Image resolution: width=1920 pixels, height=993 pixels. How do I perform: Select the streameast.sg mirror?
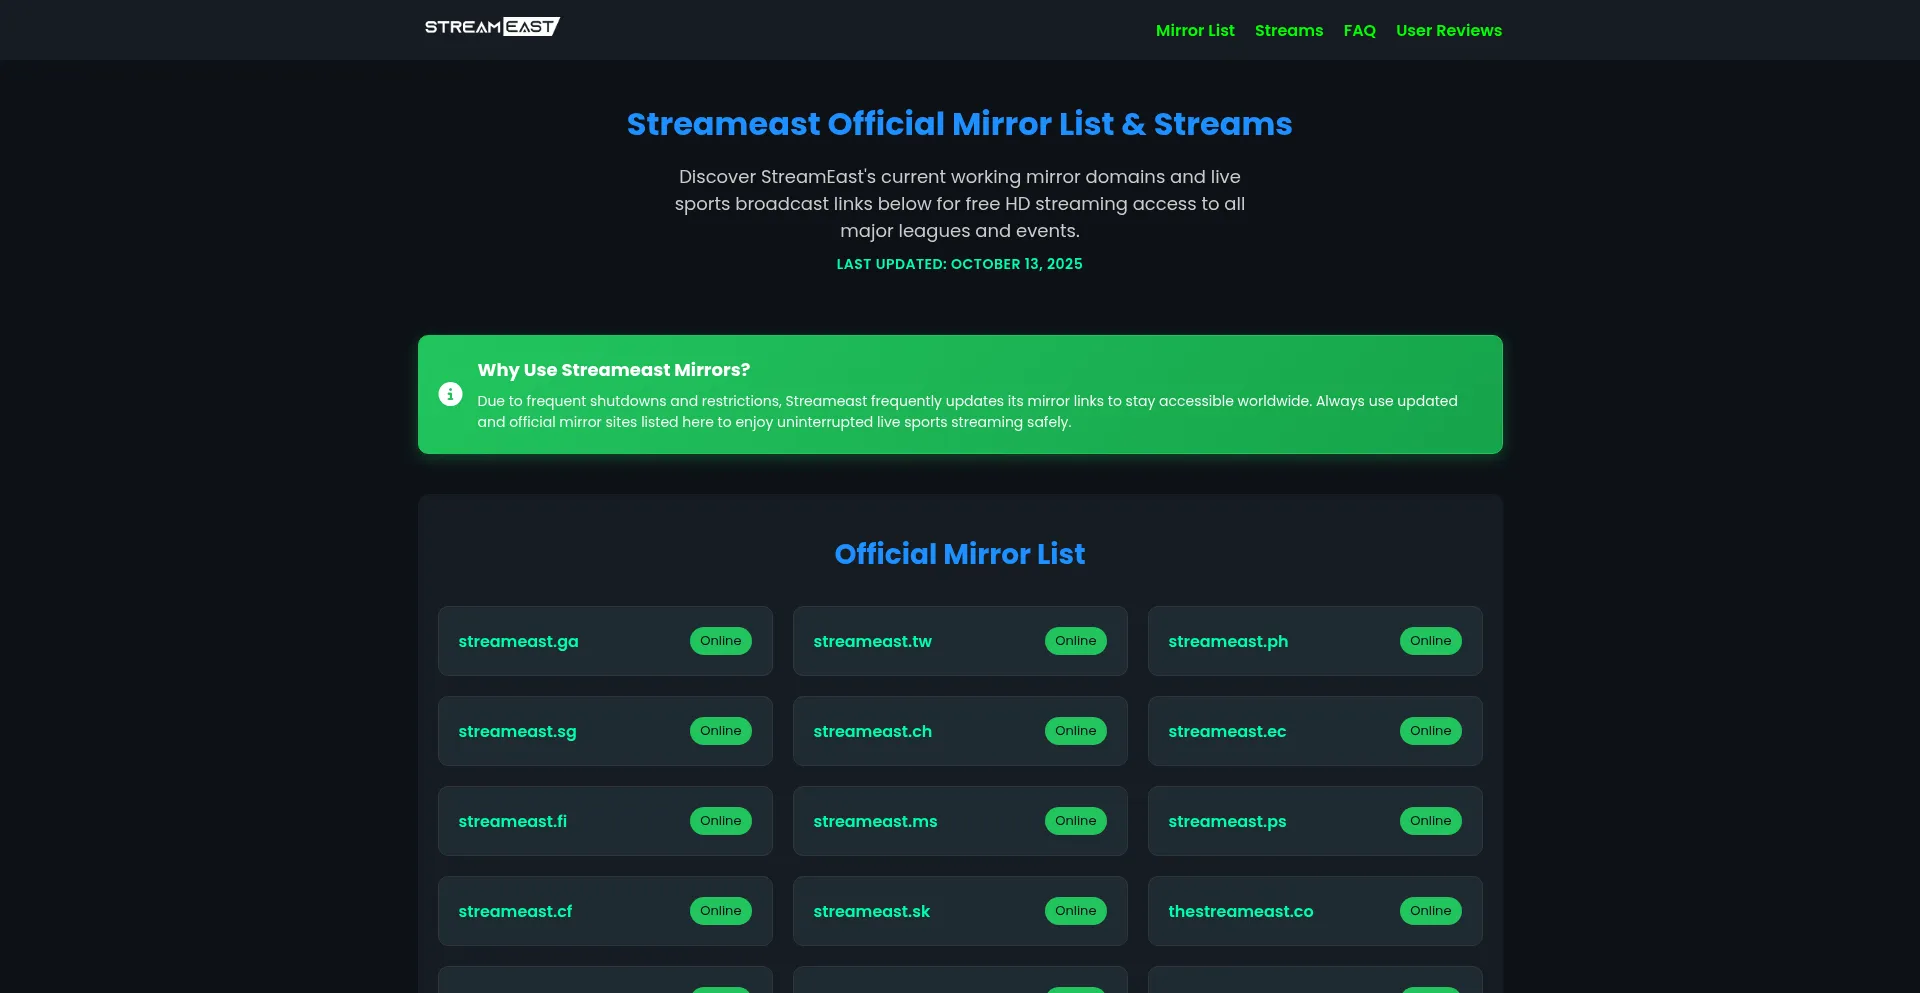coord(517,731)
